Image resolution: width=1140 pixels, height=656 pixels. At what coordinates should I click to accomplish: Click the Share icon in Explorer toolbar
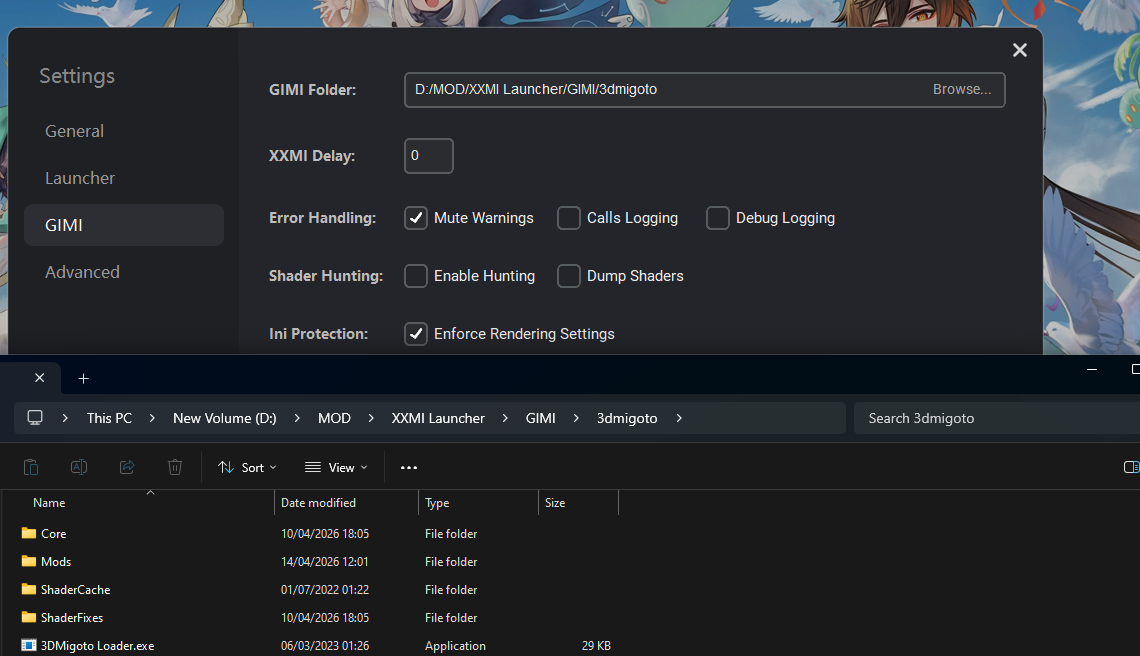(x=127, y=467)
